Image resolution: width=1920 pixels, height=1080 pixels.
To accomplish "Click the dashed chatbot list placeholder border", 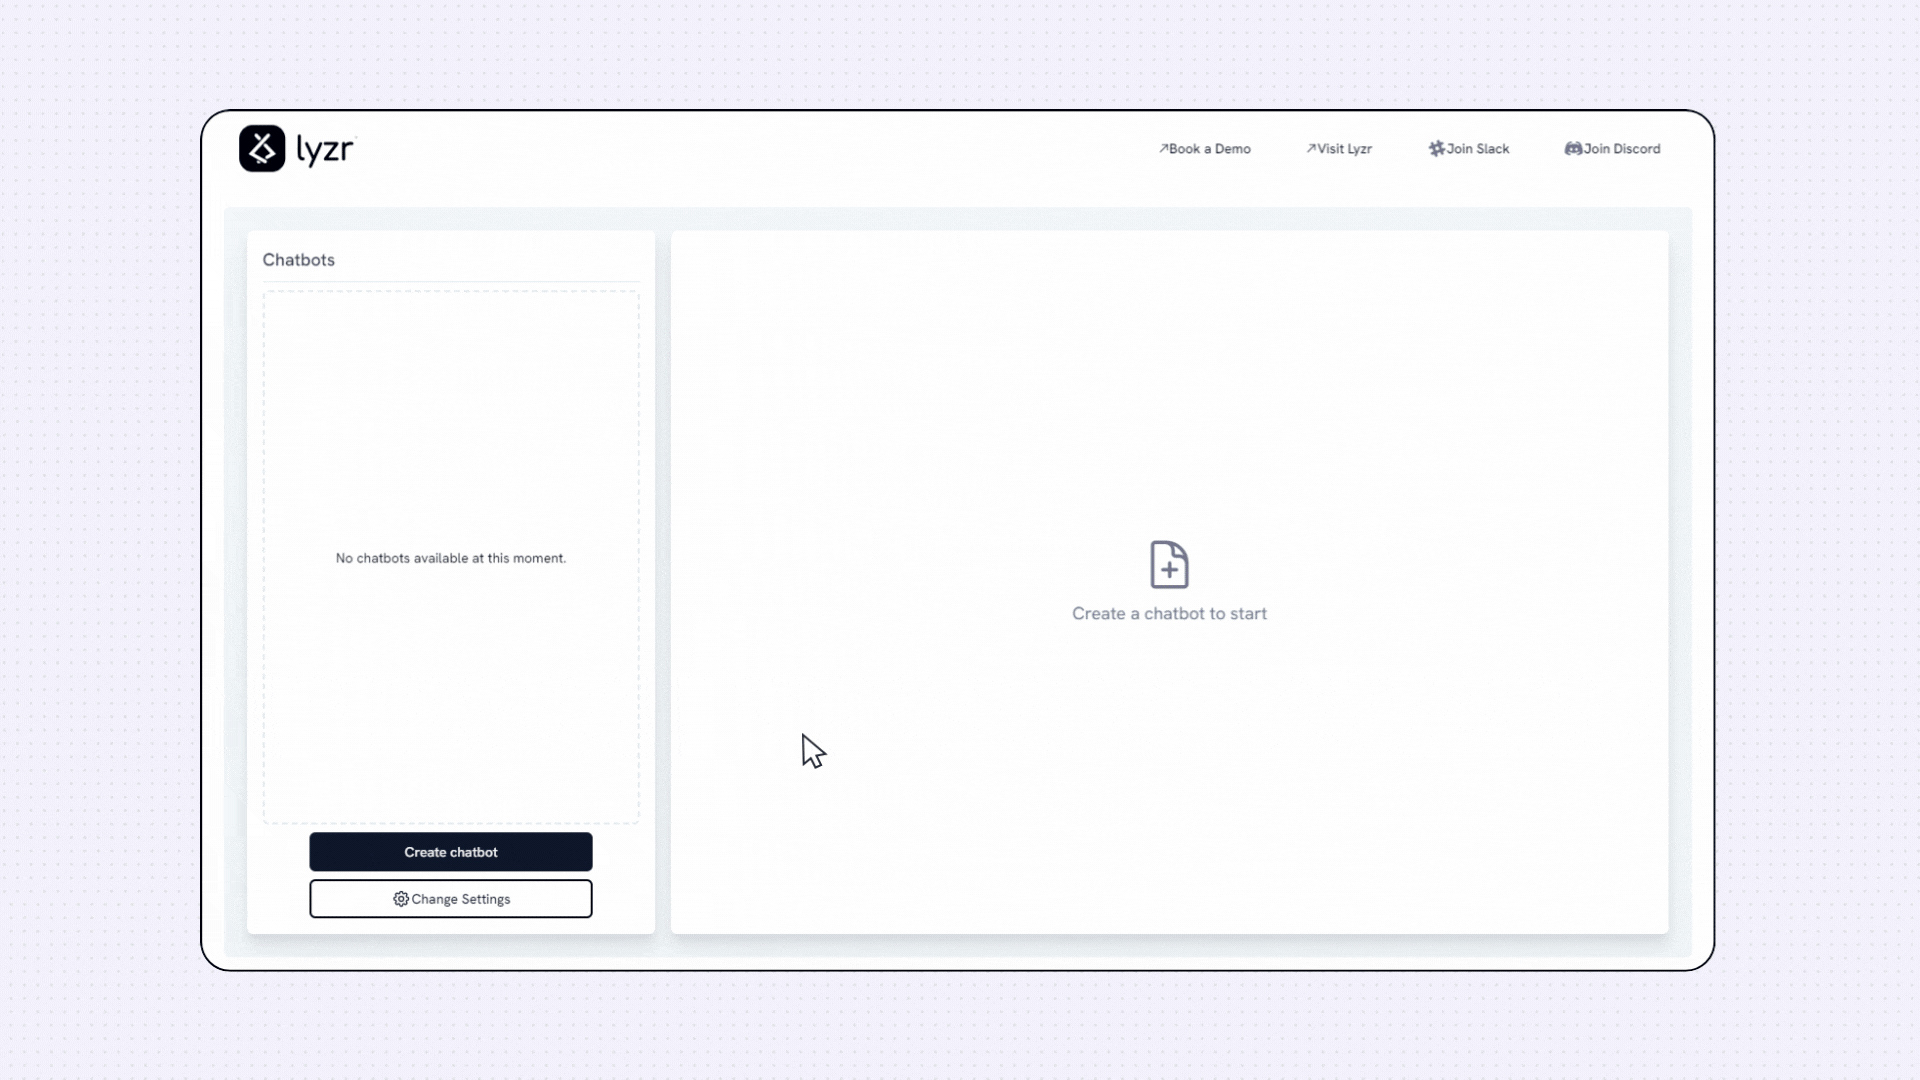I will point(450,290).
